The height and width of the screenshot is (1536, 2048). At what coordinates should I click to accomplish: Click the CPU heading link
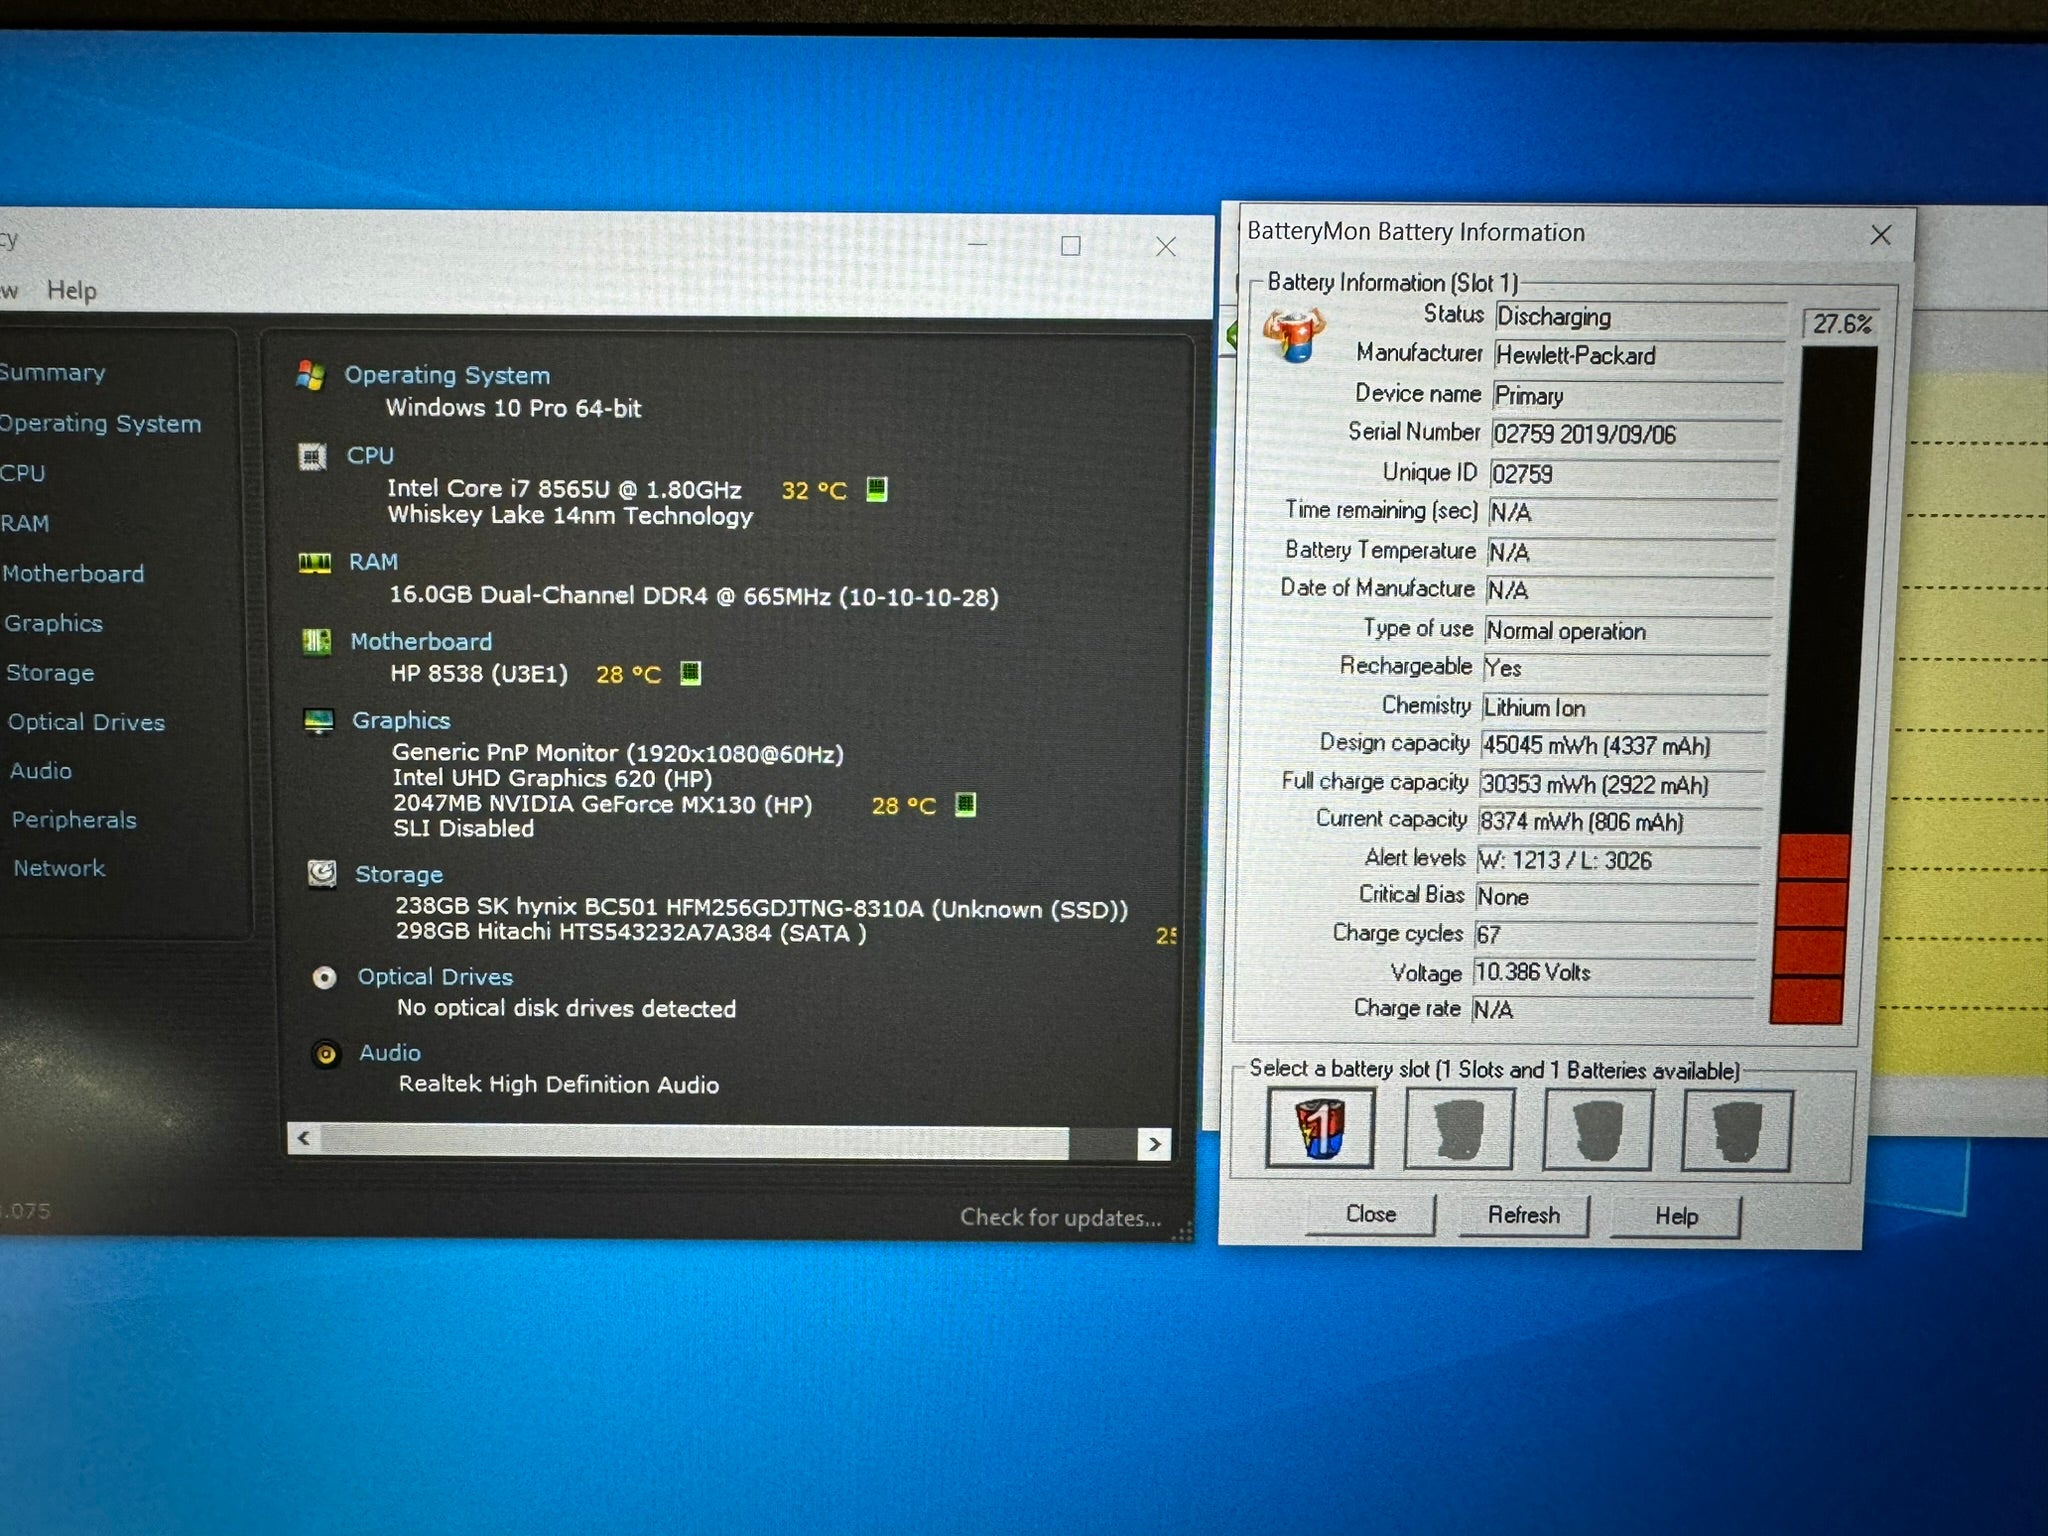pyautogui.click(x=370, y=455)
